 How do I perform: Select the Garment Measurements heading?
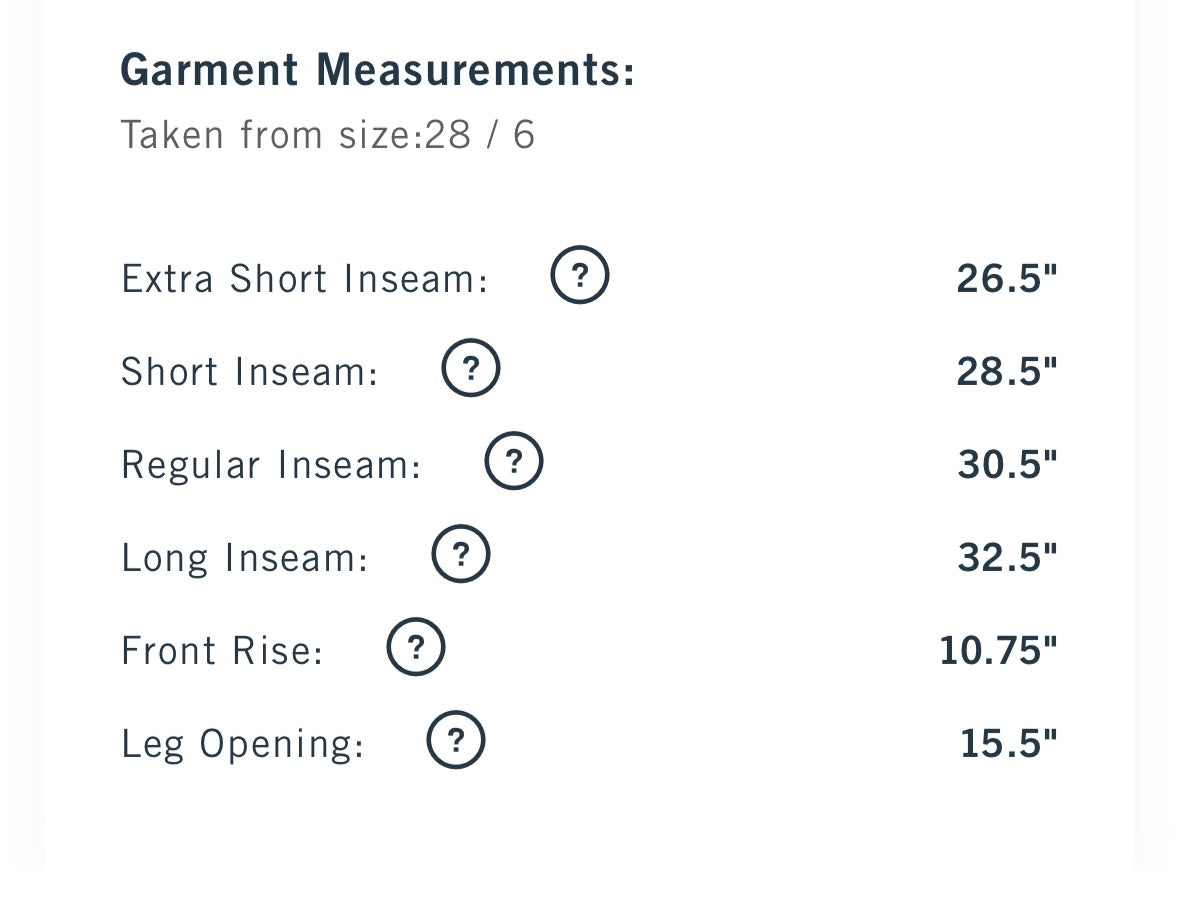point(377,71)
